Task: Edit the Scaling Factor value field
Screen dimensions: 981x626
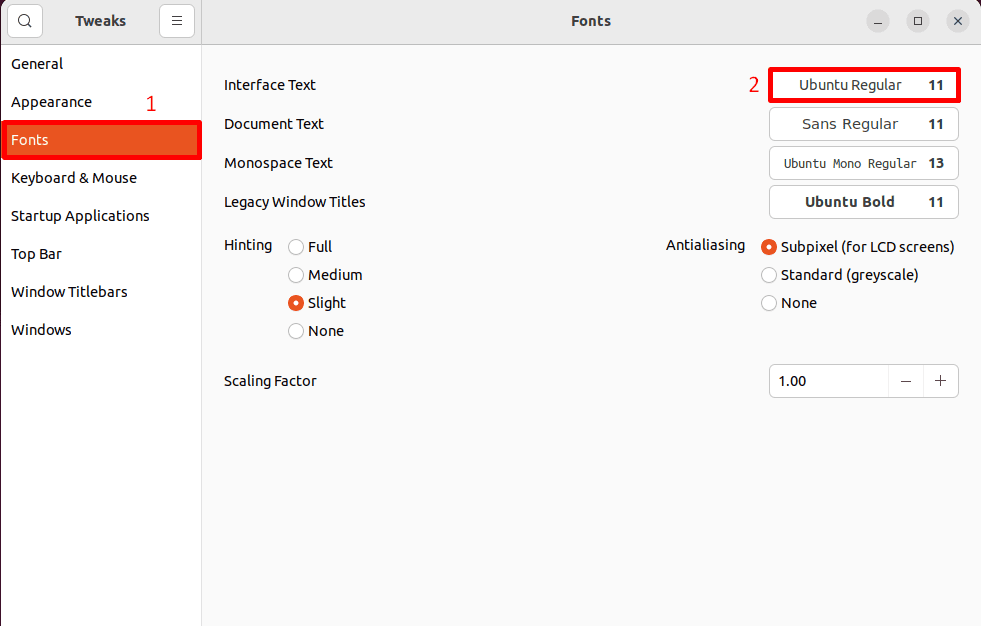Action: pos(828,380)
